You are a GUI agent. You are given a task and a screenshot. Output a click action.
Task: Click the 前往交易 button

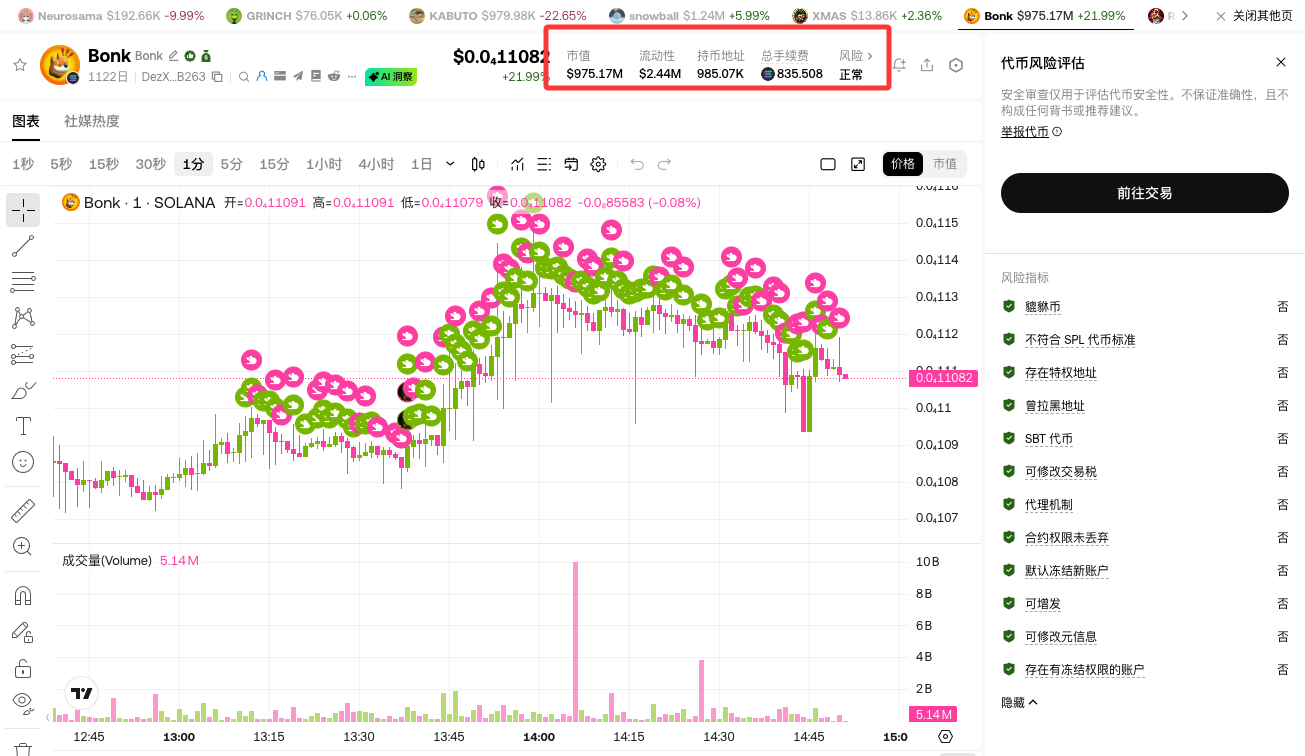click(x=1144, y=193)
